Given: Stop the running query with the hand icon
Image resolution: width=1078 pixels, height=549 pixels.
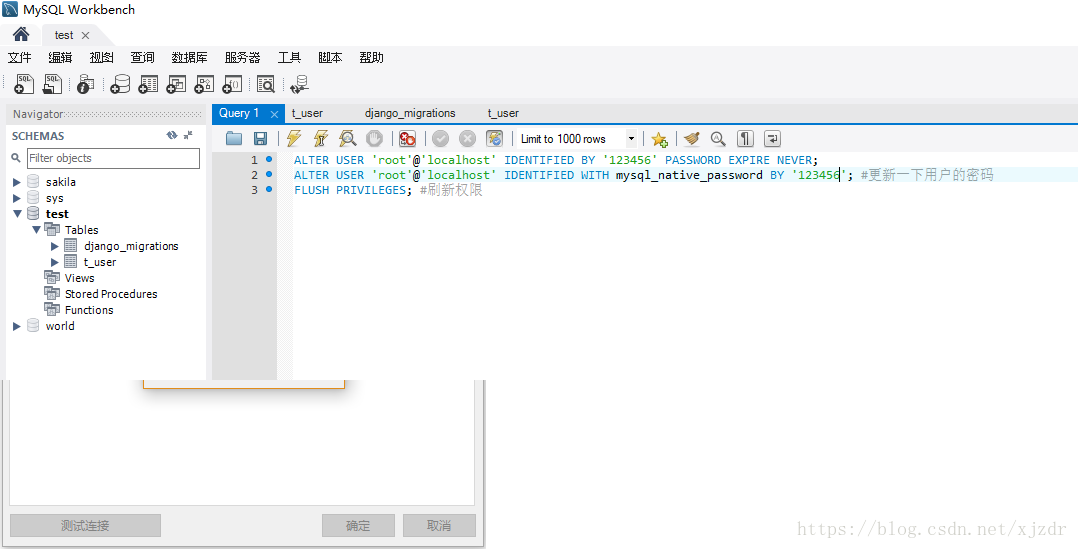Looking at the screenshot, I should coord(374,139).
